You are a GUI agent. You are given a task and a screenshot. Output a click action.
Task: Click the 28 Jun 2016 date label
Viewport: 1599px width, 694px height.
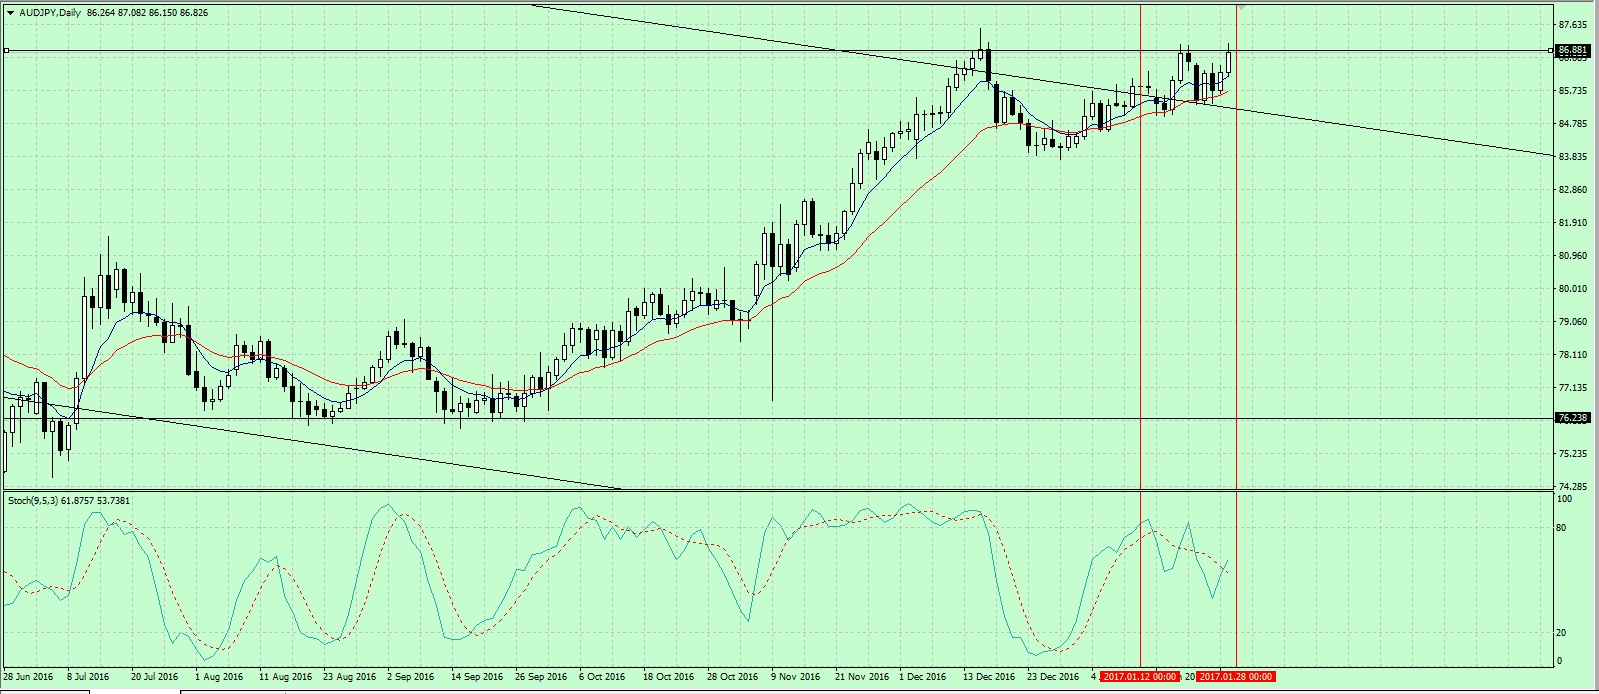(x=29, y=677)
